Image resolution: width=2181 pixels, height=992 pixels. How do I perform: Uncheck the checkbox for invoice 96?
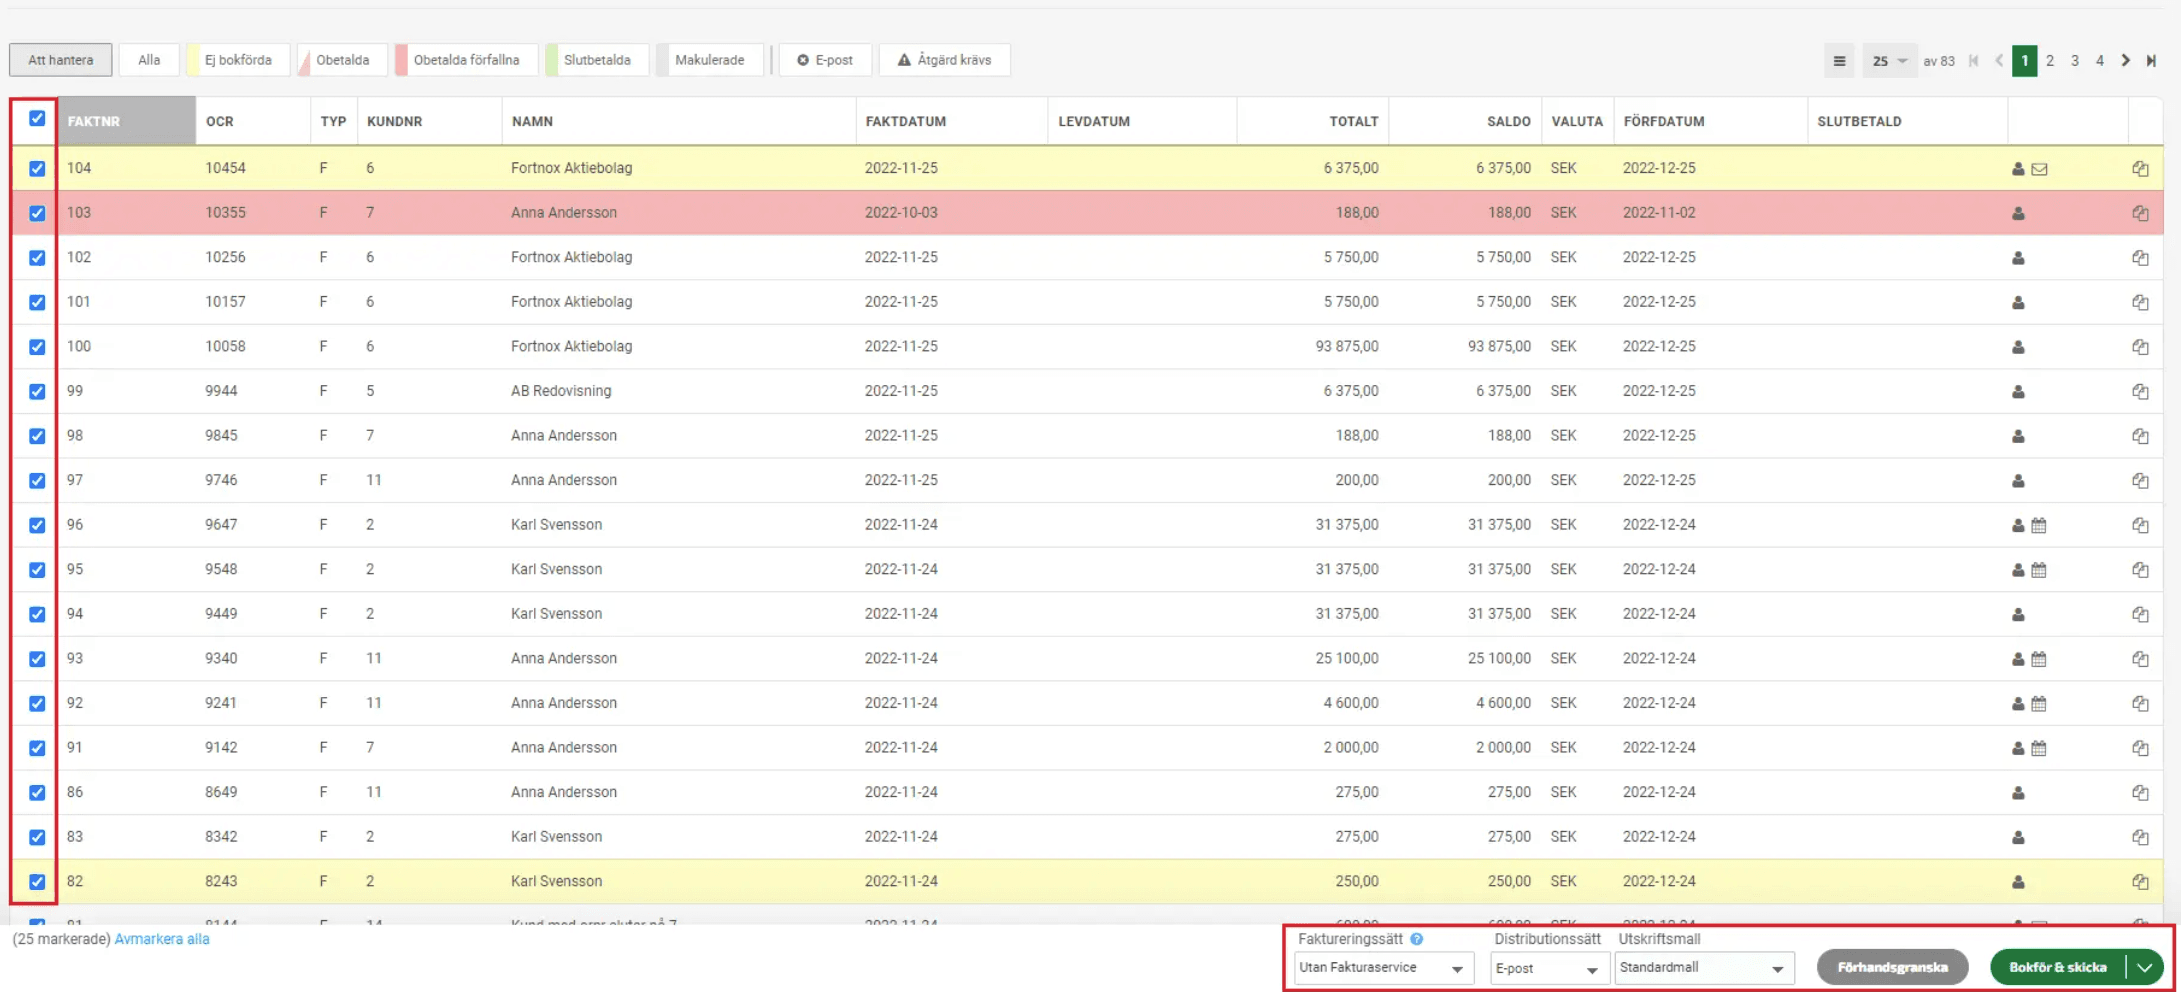coord(37,525)
